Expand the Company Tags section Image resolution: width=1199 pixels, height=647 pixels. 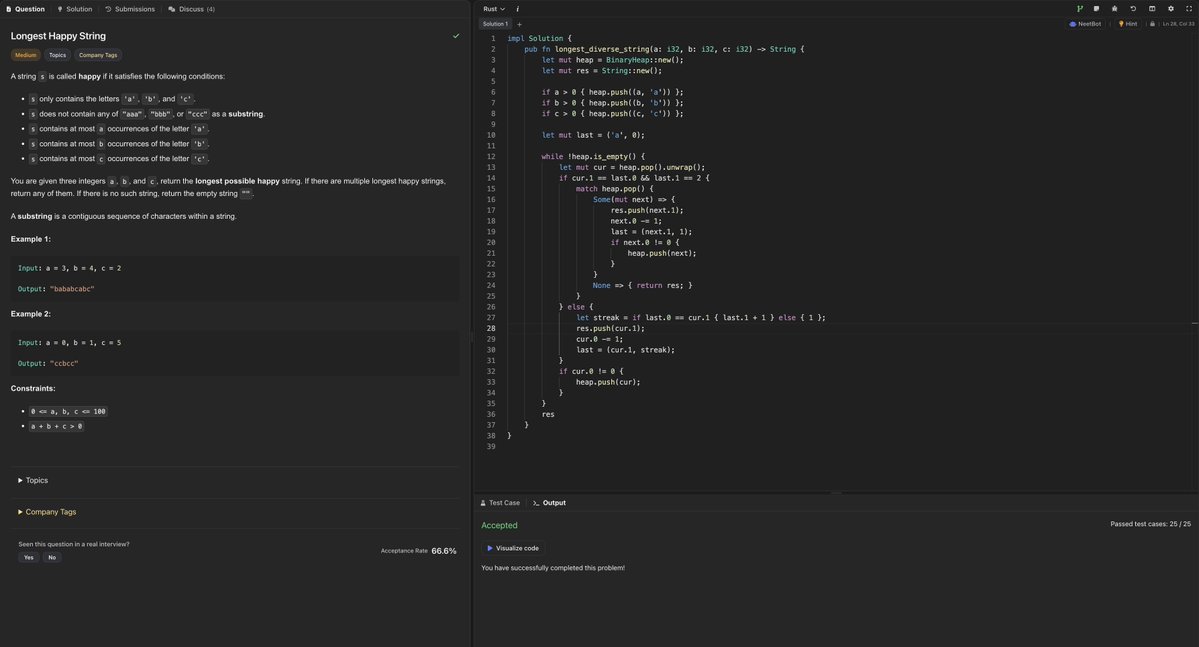(47, 512)
